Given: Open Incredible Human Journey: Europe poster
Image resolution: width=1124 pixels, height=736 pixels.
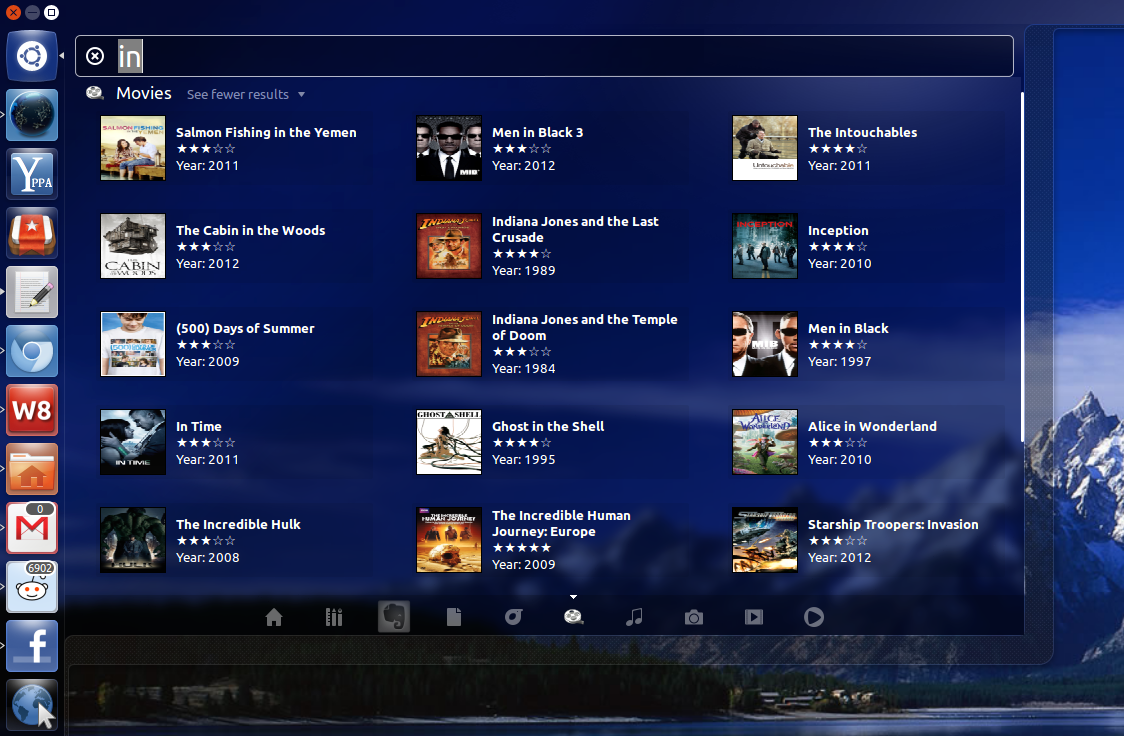Looking at the screenshot, I should (x=449, y=540).
